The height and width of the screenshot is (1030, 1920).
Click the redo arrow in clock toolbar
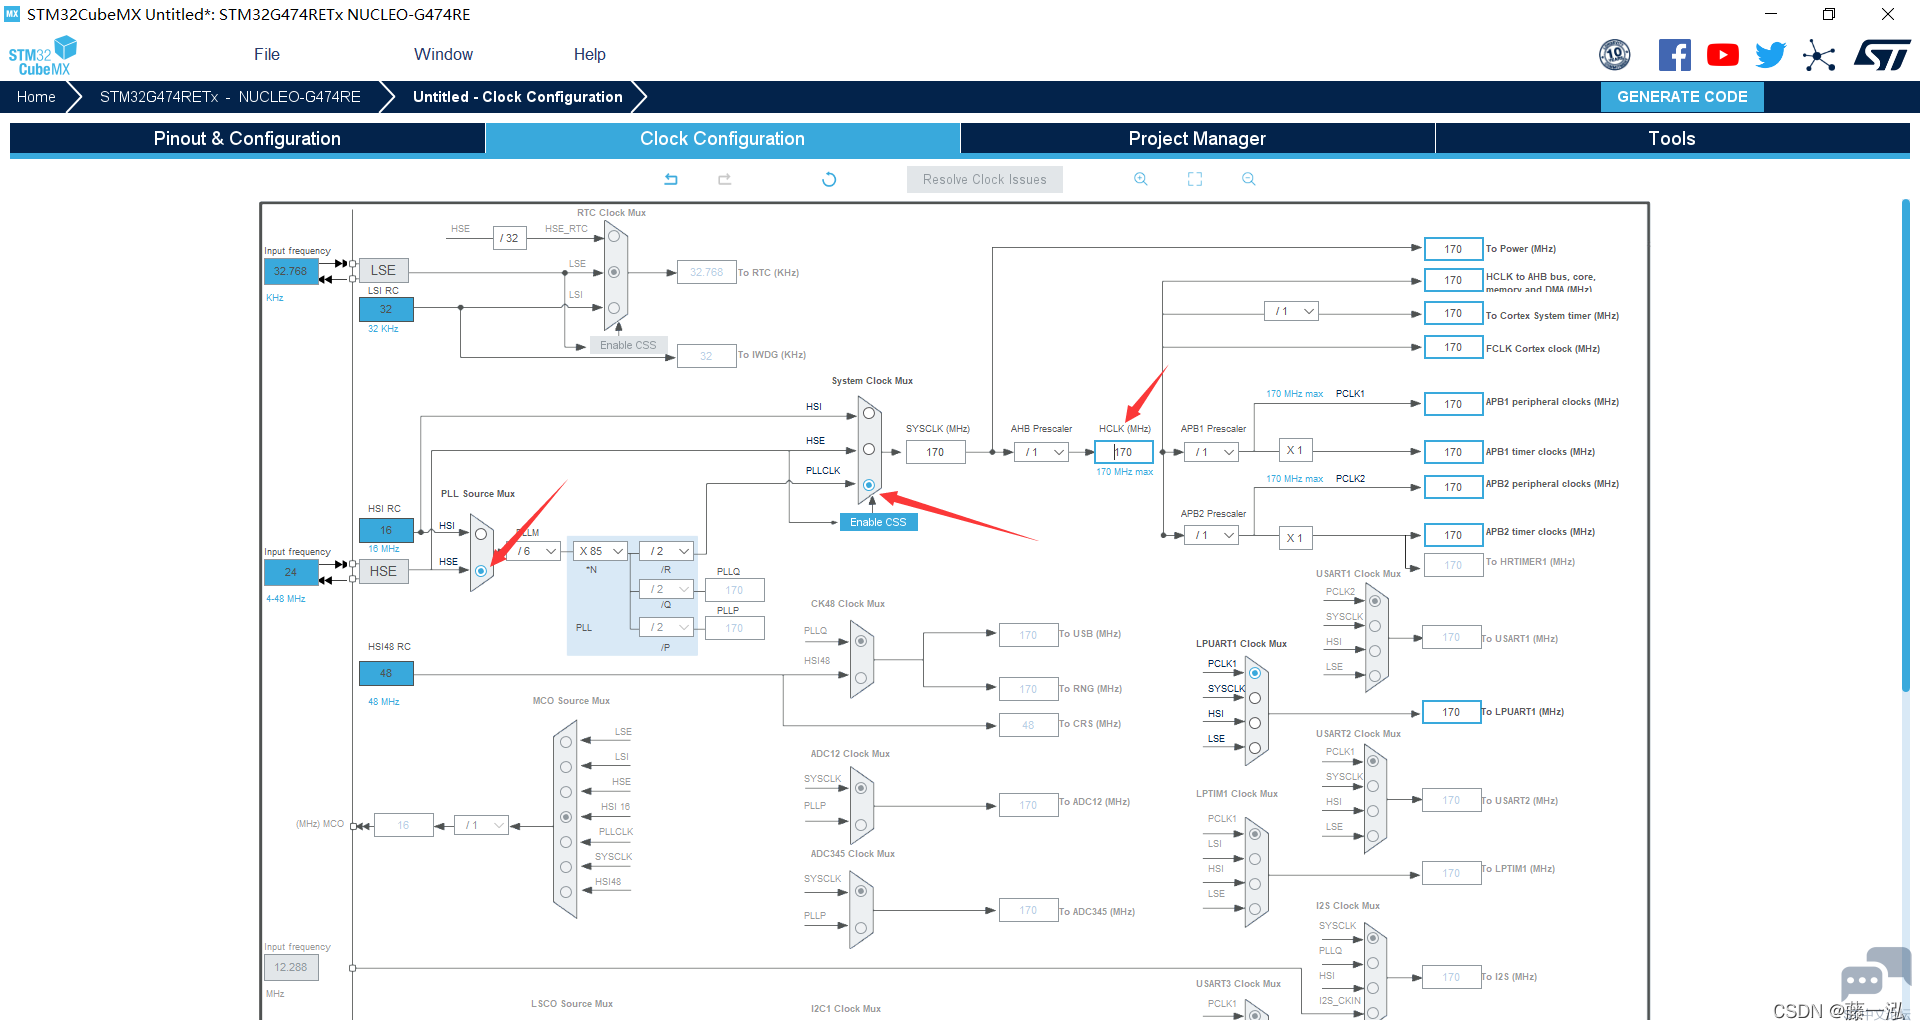pyautogui.click(x=725, y=179)
